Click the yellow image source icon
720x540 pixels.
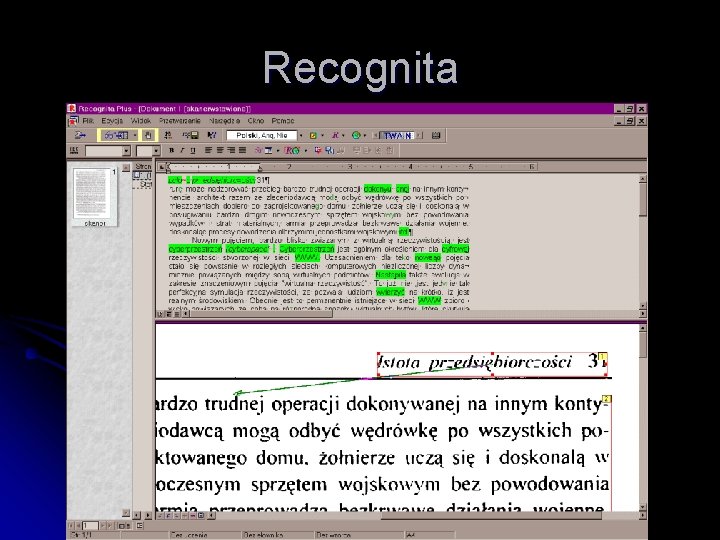[314, 135]
